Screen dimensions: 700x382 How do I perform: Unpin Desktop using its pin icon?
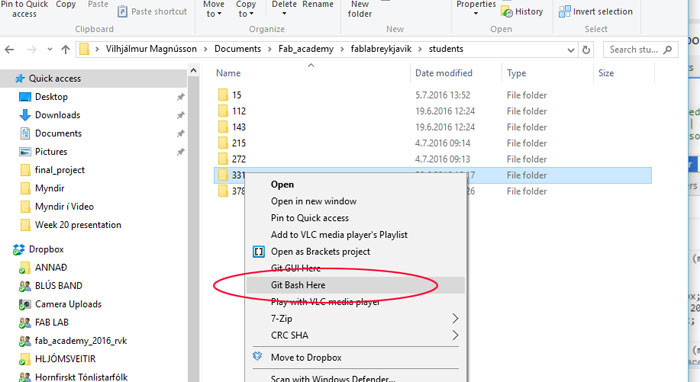coord(180,97)
